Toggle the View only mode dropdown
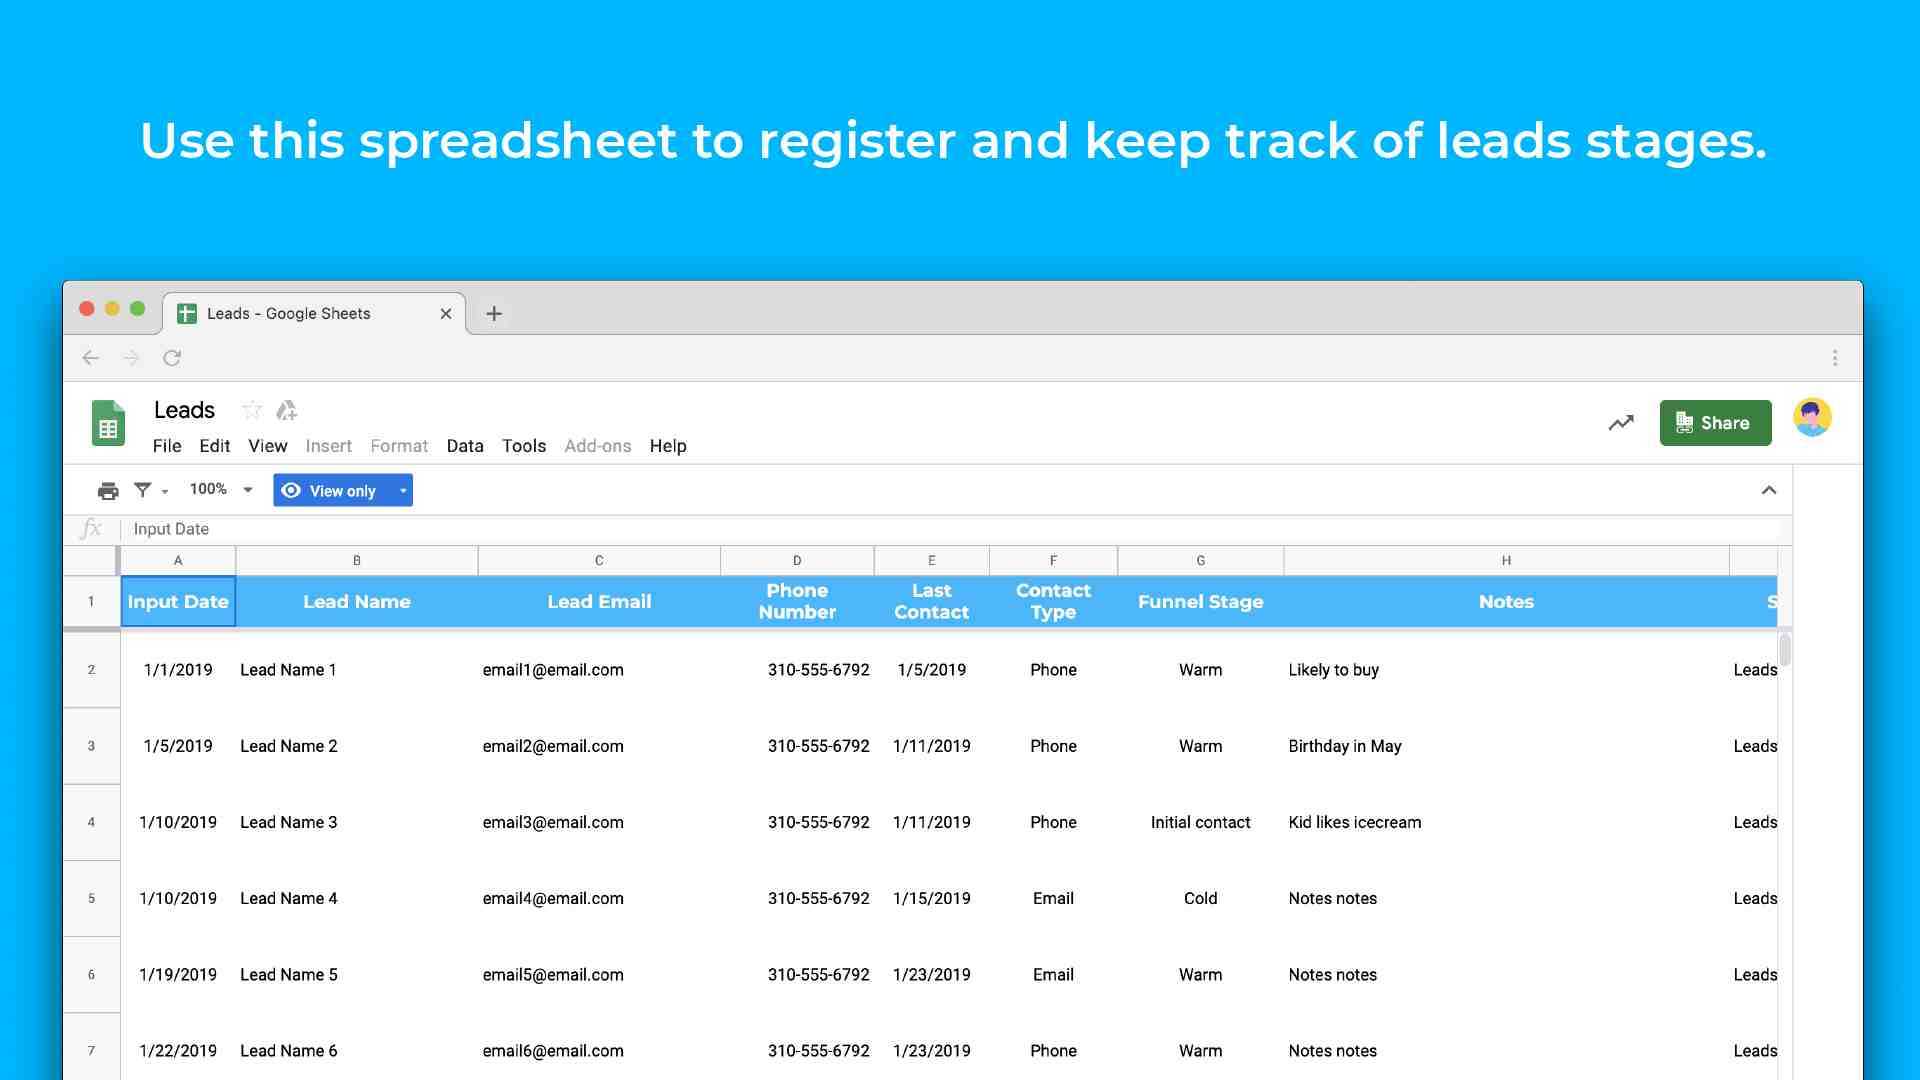 [402, 491]
